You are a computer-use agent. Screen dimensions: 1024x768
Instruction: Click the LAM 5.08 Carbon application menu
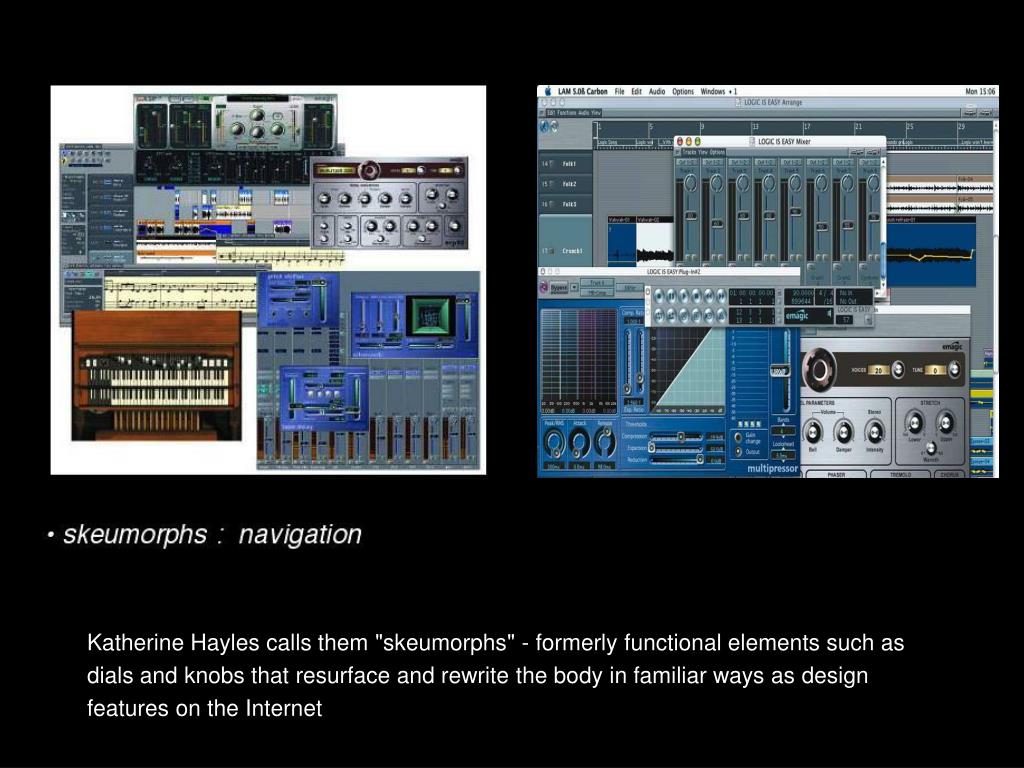click(x=583, y=91)
